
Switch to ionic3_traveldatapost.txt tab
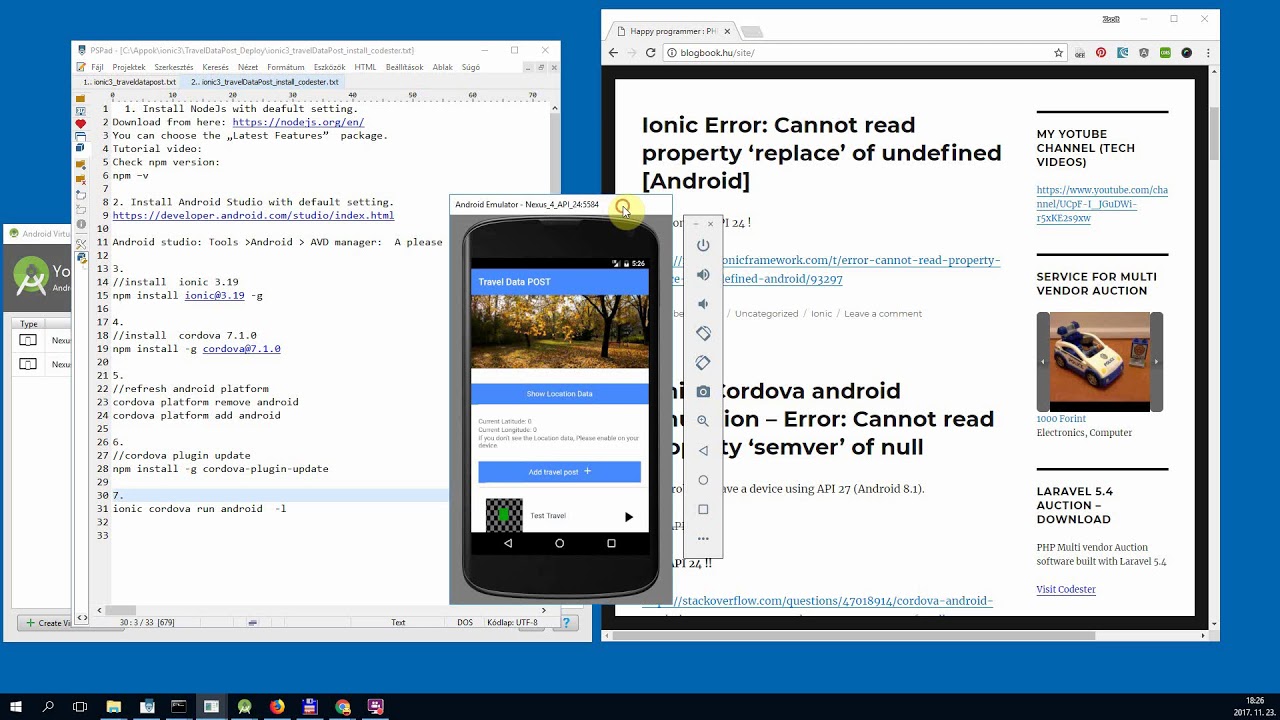point(129,82)
